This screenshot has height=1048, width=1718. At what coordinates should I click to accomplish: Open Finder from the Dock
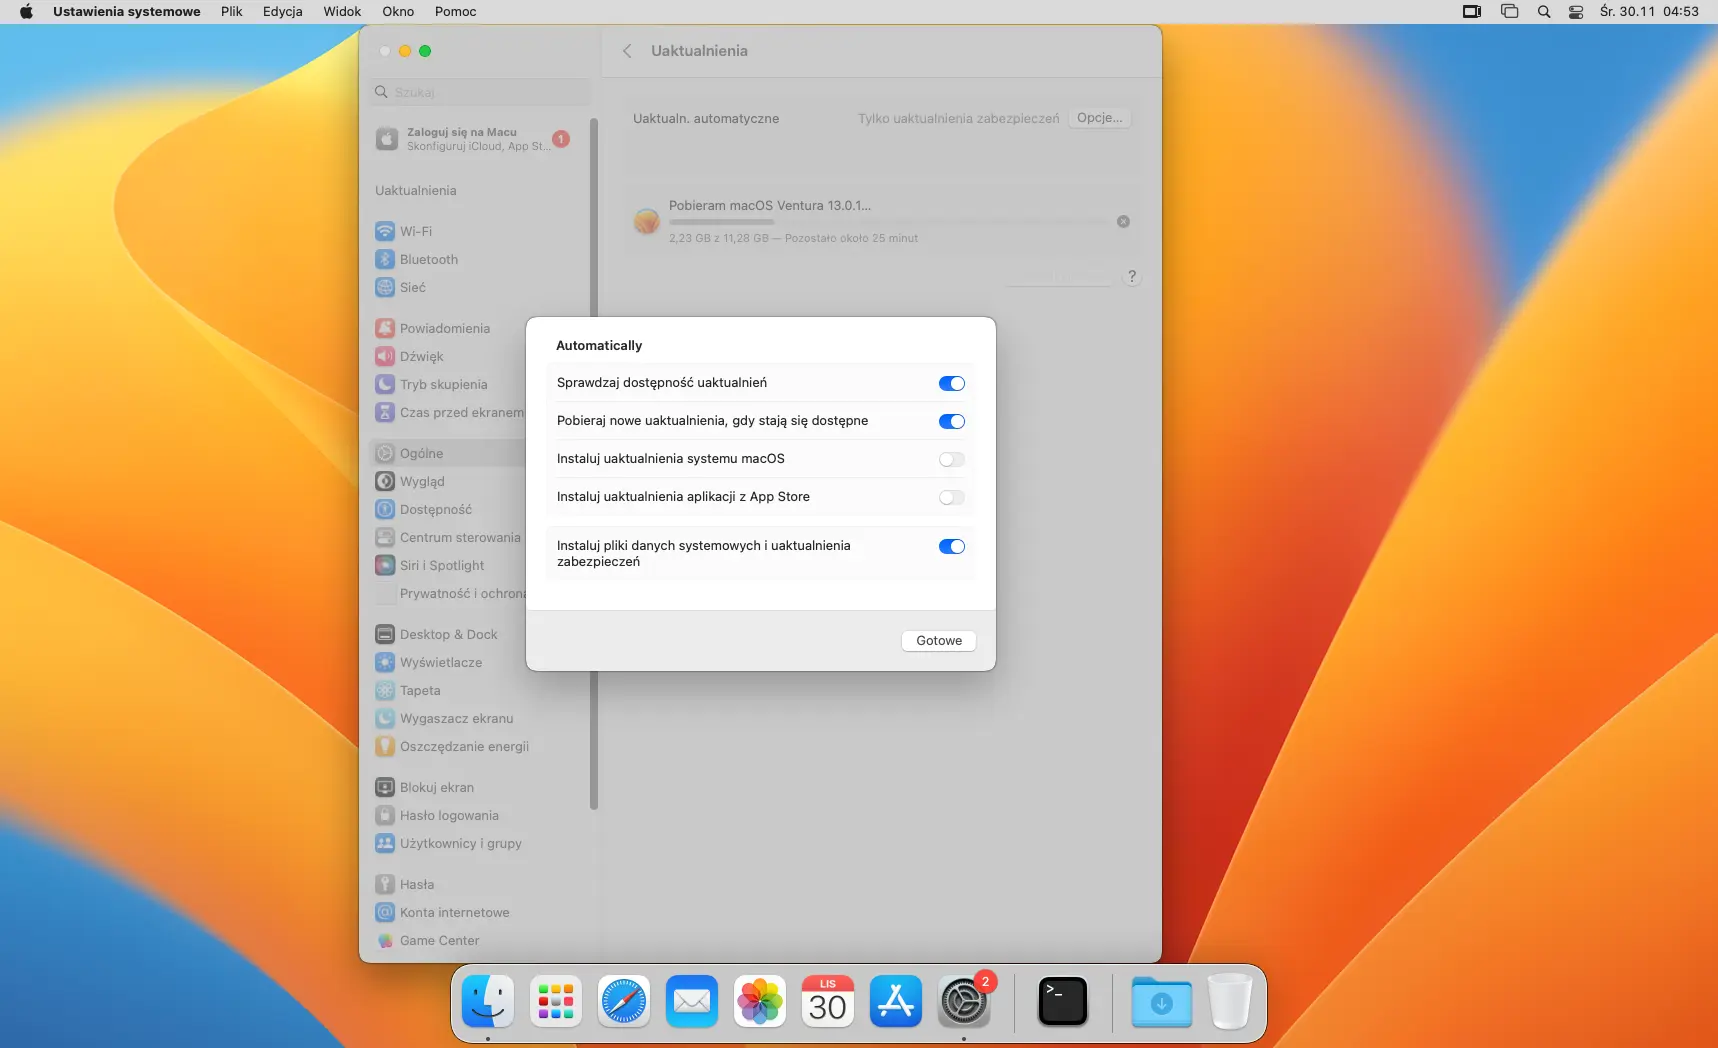[x=488, y=1001]
